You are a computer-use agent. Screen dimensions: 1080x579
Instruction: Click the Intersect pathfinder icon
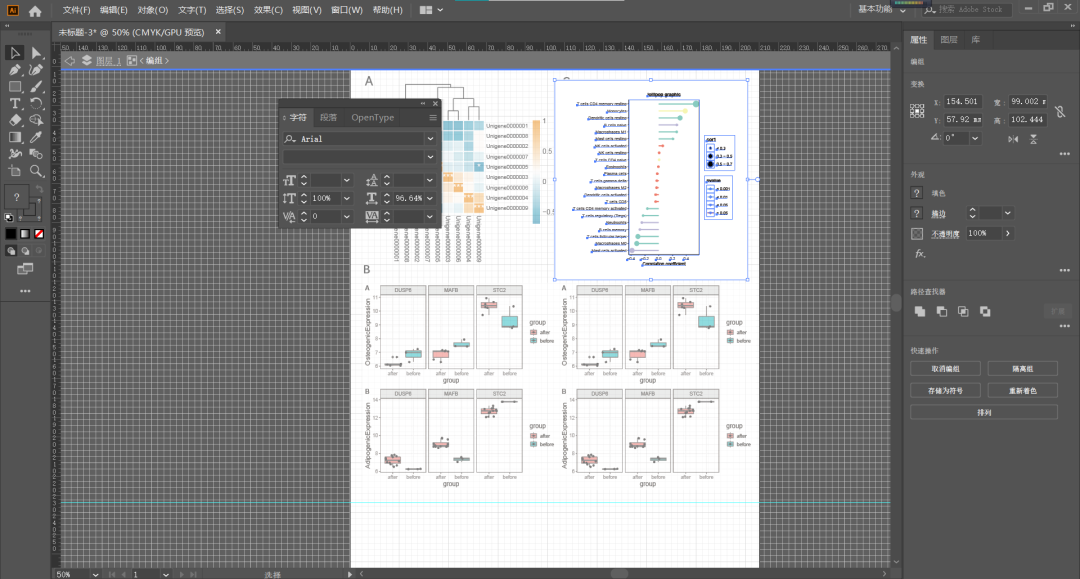964,311
